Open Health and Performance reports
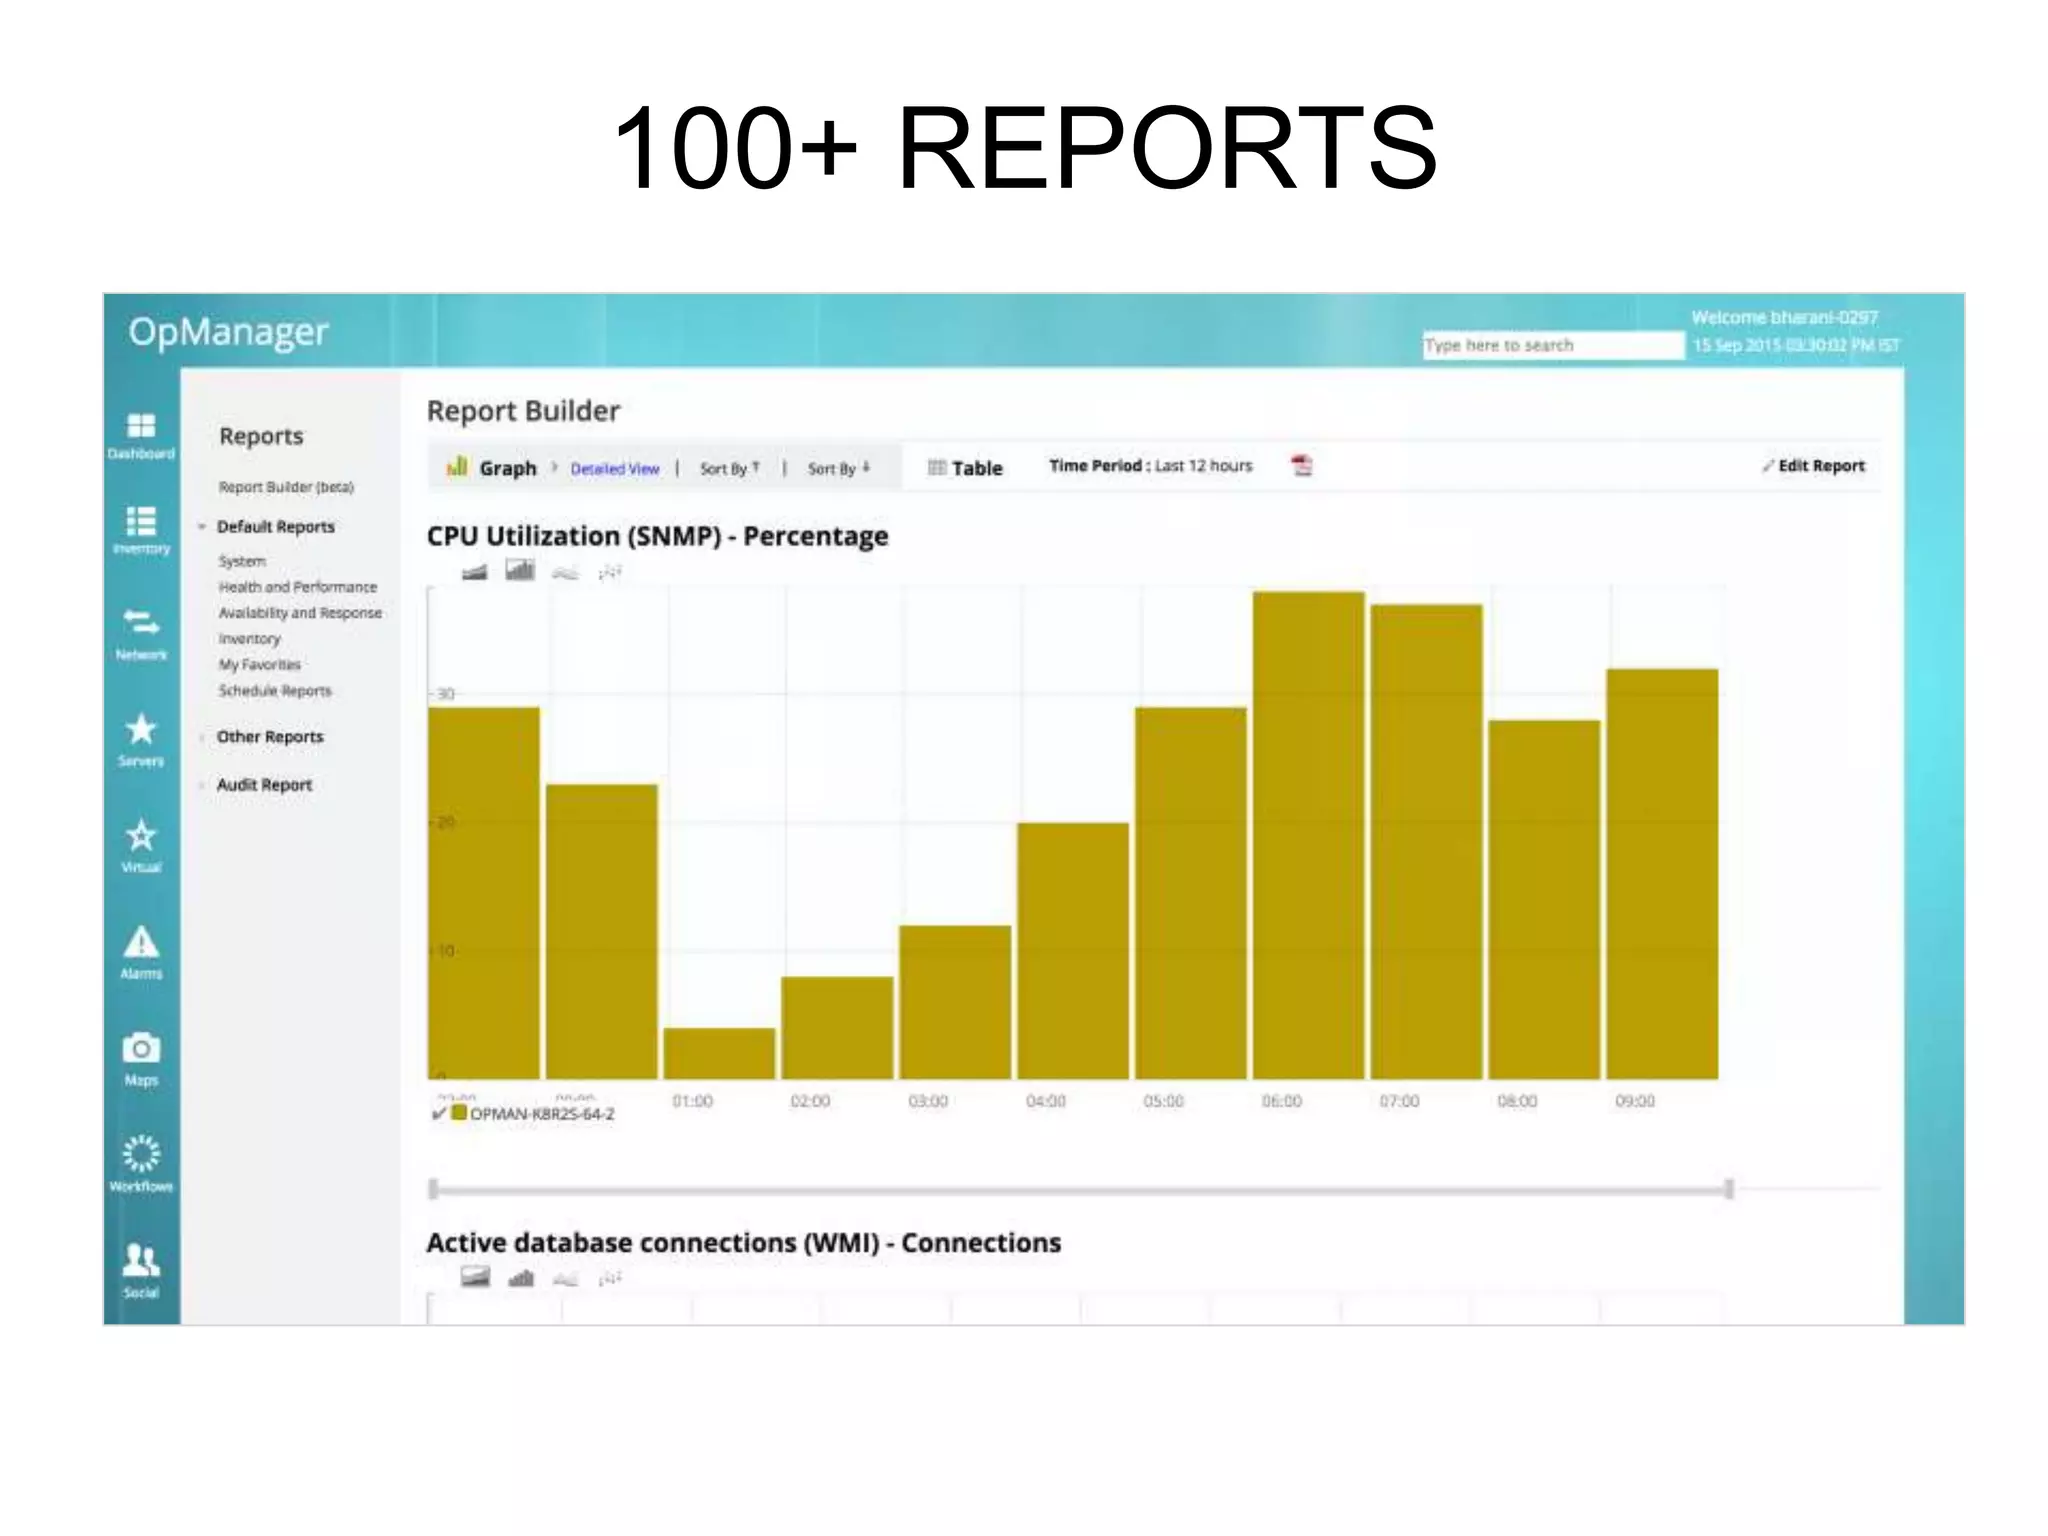 tap(298, 587)
